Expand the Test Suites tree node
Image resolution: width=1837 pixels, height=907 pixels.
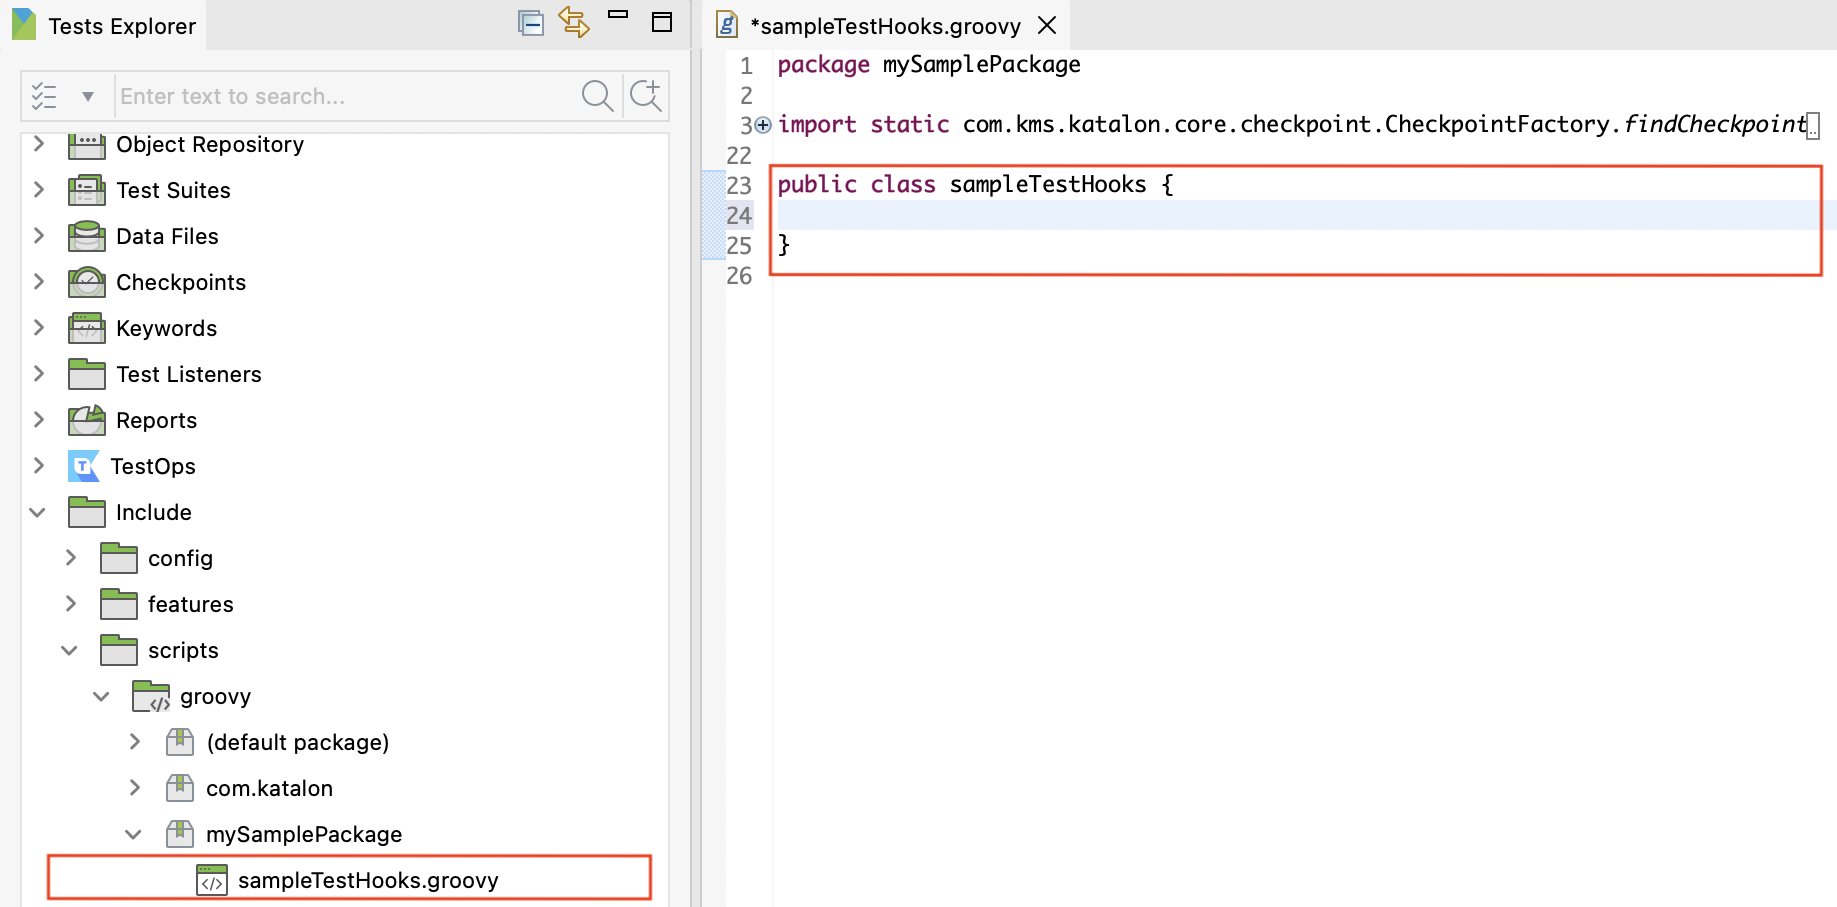pos(39,190)
